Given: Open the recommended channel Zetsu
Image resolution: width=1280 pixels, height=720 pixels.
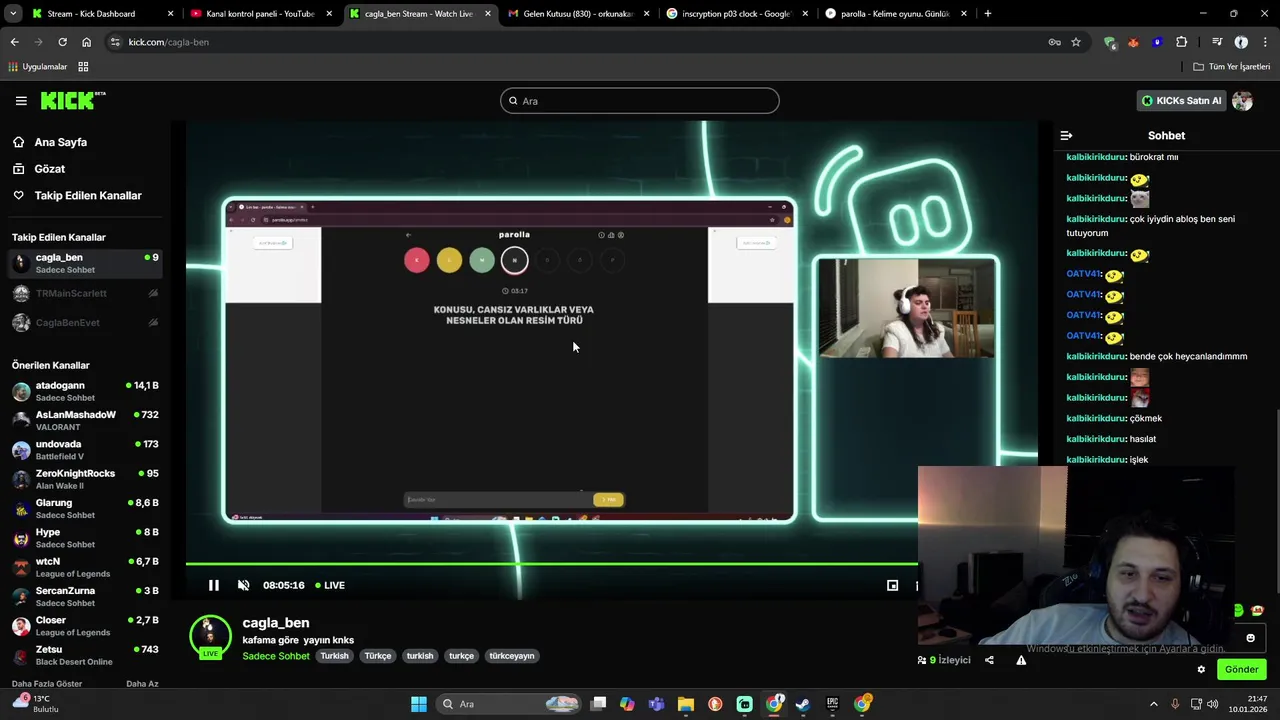Looking at the screenshot, I should (84, 655).
